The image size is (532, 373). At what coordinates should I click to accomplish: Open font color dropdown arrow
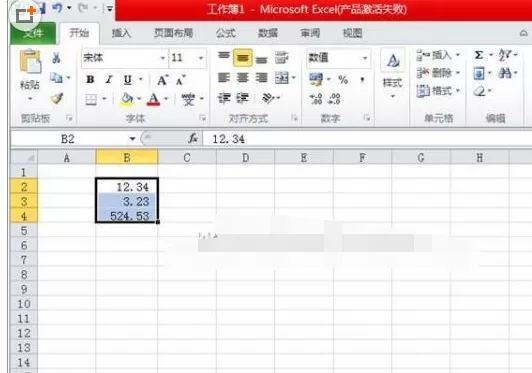[166, 99]
